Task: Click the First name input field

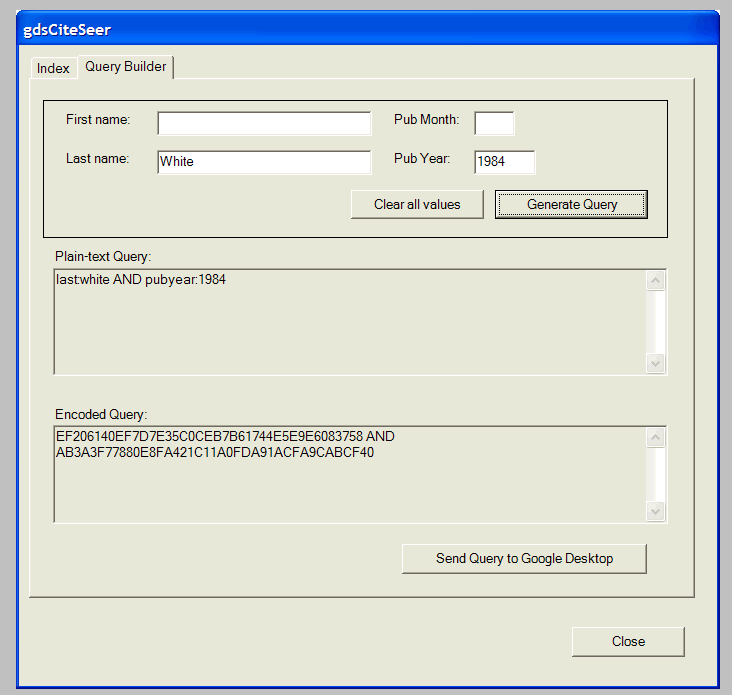Action: [264, 123]
